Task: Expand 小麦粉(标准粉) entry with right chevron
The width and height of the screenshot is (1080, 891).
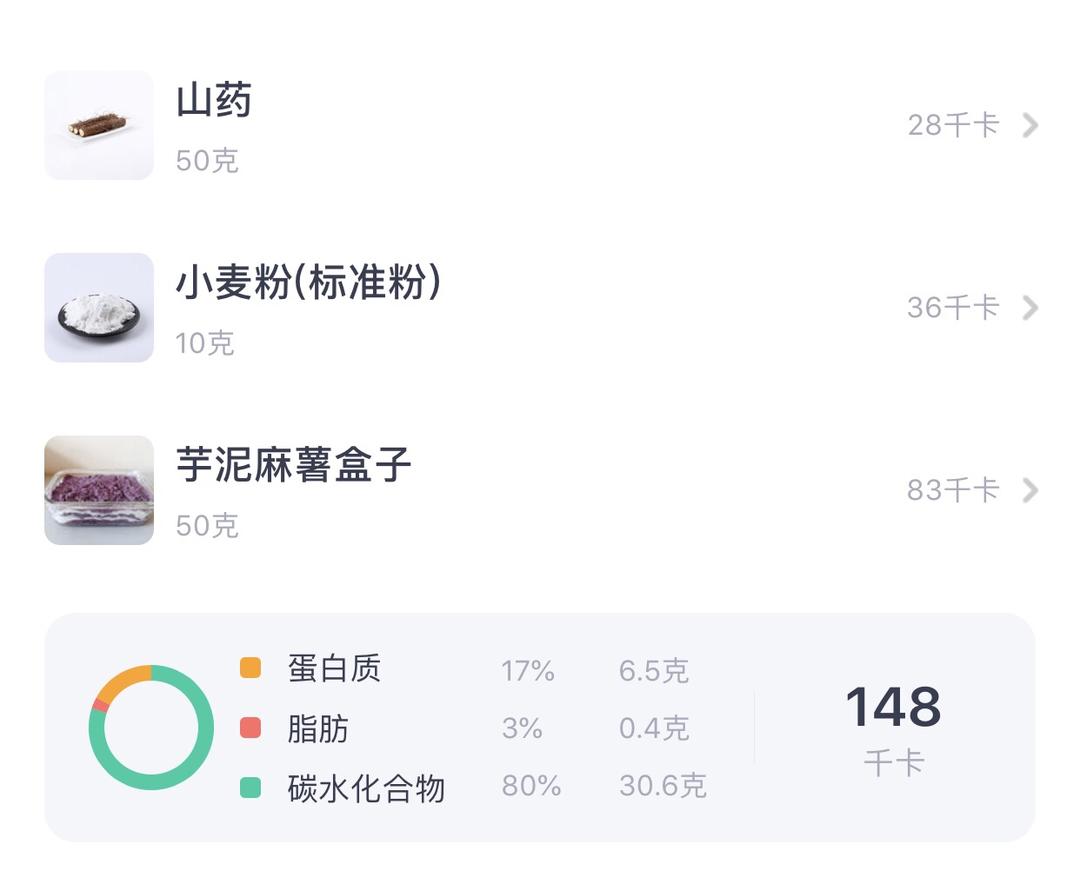Action: pos(1030,308)
